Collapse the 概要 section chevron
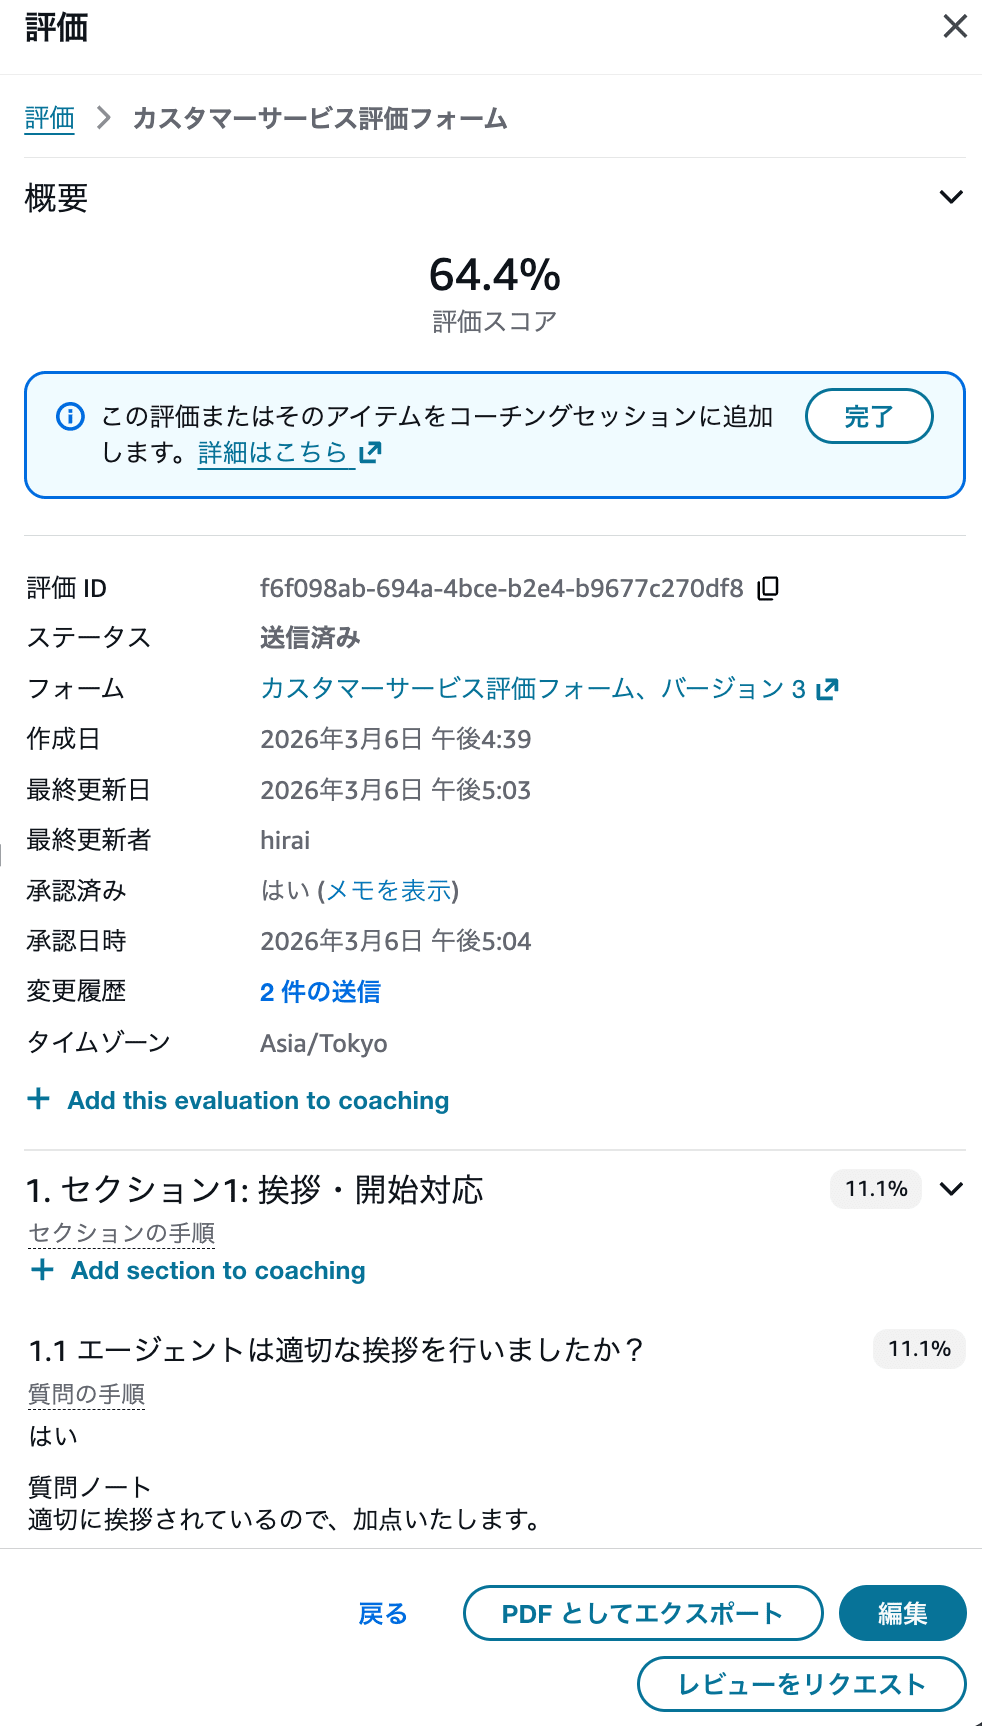This screenshot has height=1726, width=982. click(949, 197)
